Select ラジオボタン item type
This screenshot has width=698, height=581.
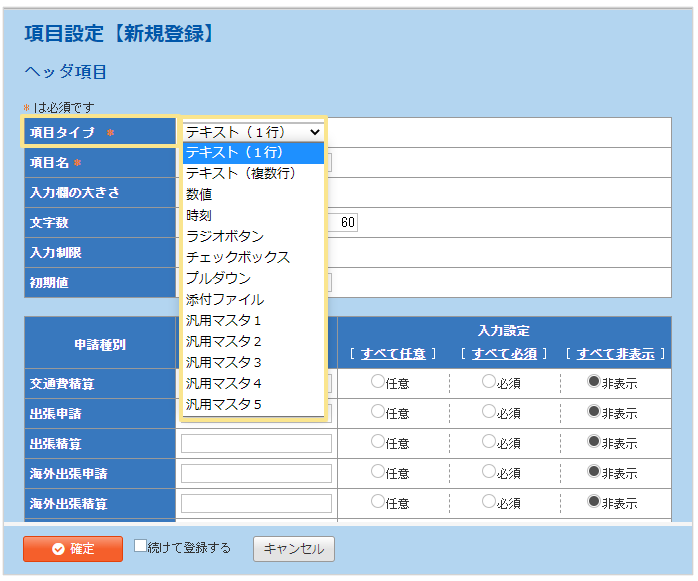(225, 236)
